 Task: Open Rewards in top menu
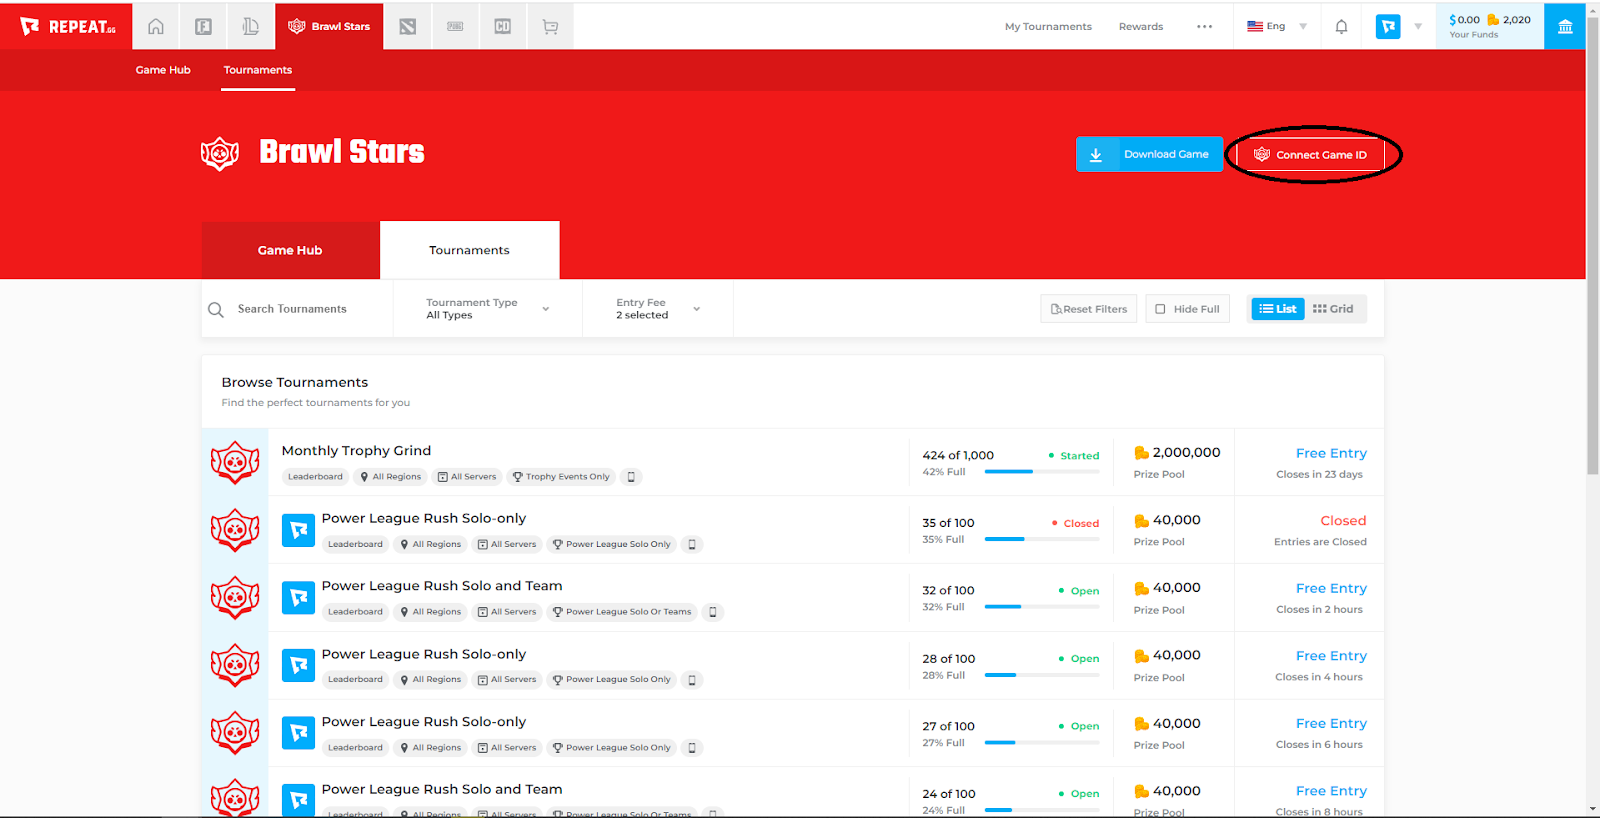(x=1141, y=27)
